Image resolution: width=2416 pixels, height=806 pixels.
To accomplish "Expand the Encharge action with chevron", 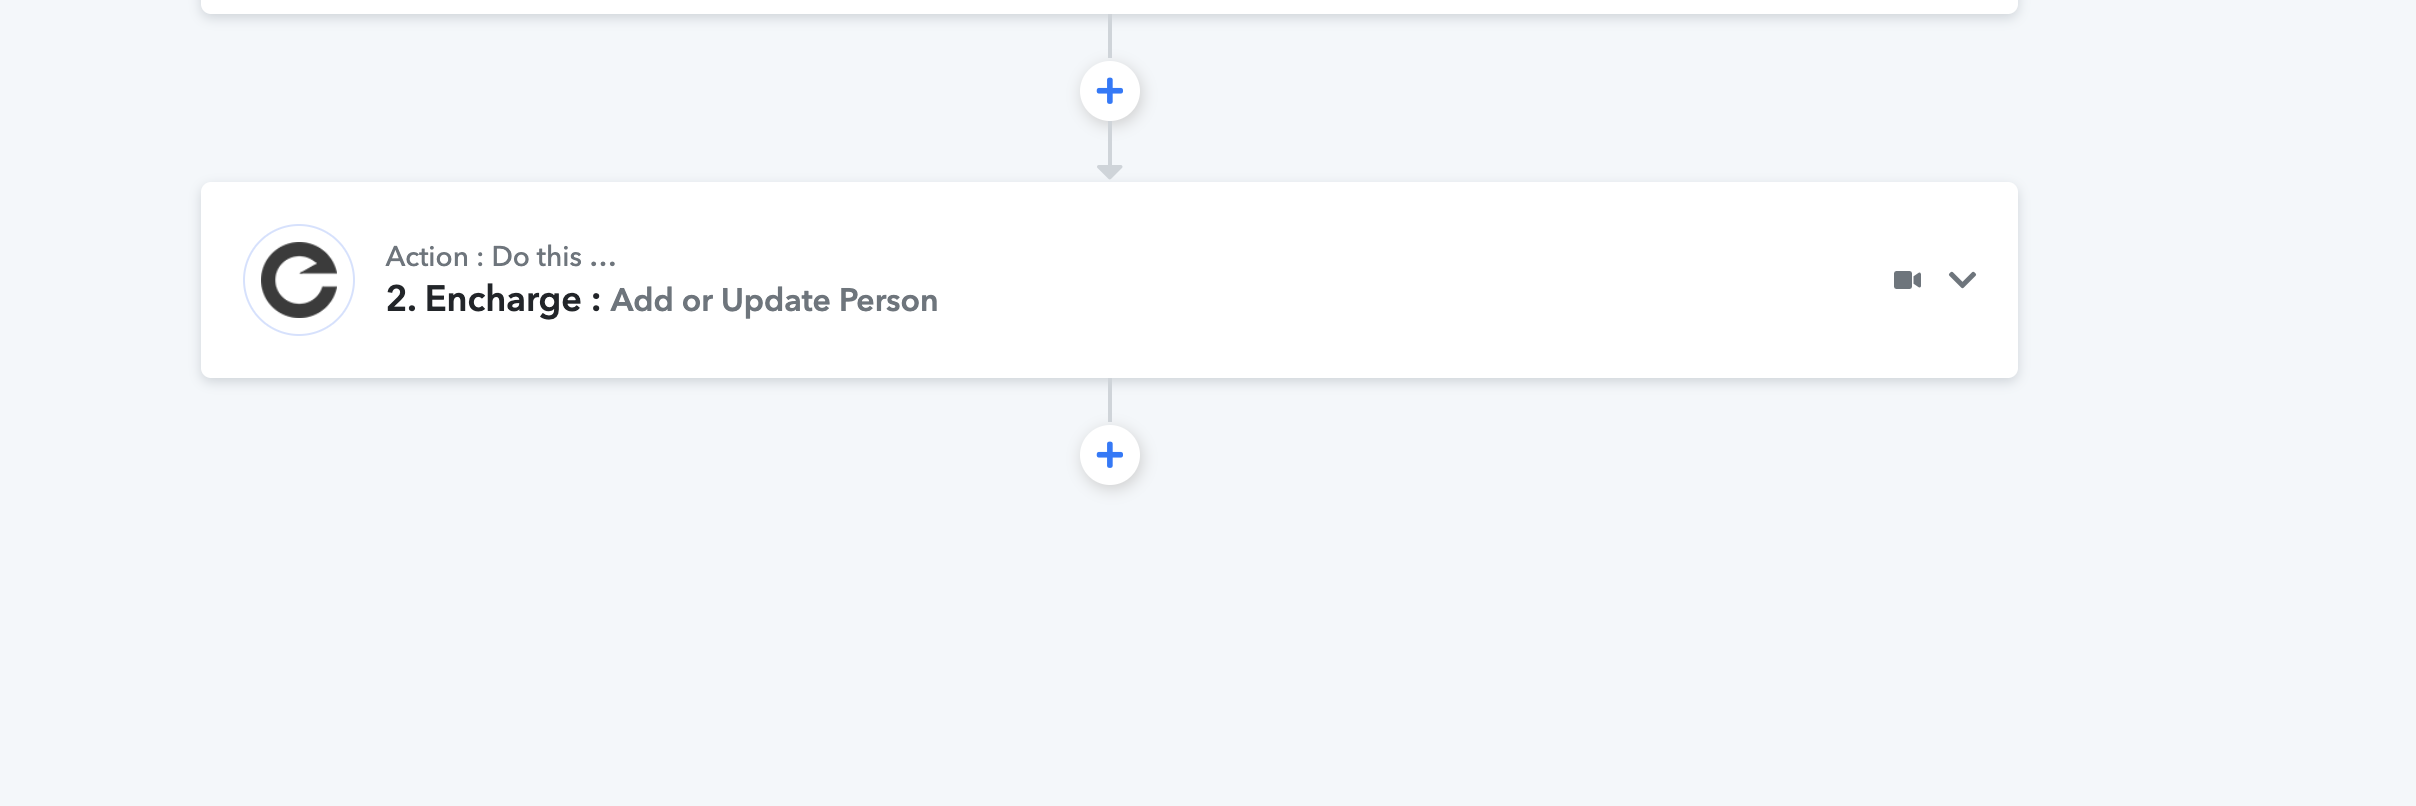I will tap(1962, 280).
